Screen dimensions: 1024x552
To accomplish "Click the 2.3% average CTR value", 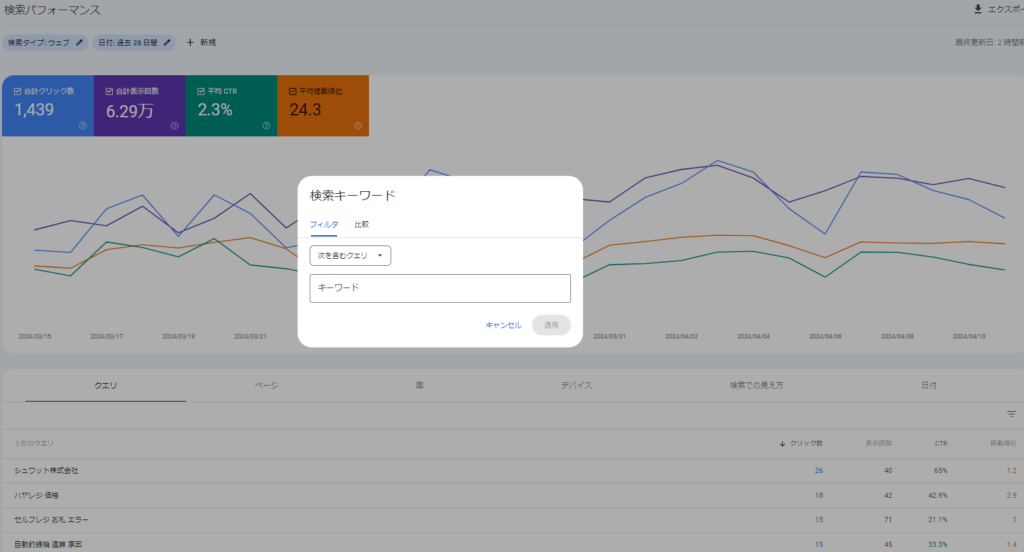I will tap(215, 110).
